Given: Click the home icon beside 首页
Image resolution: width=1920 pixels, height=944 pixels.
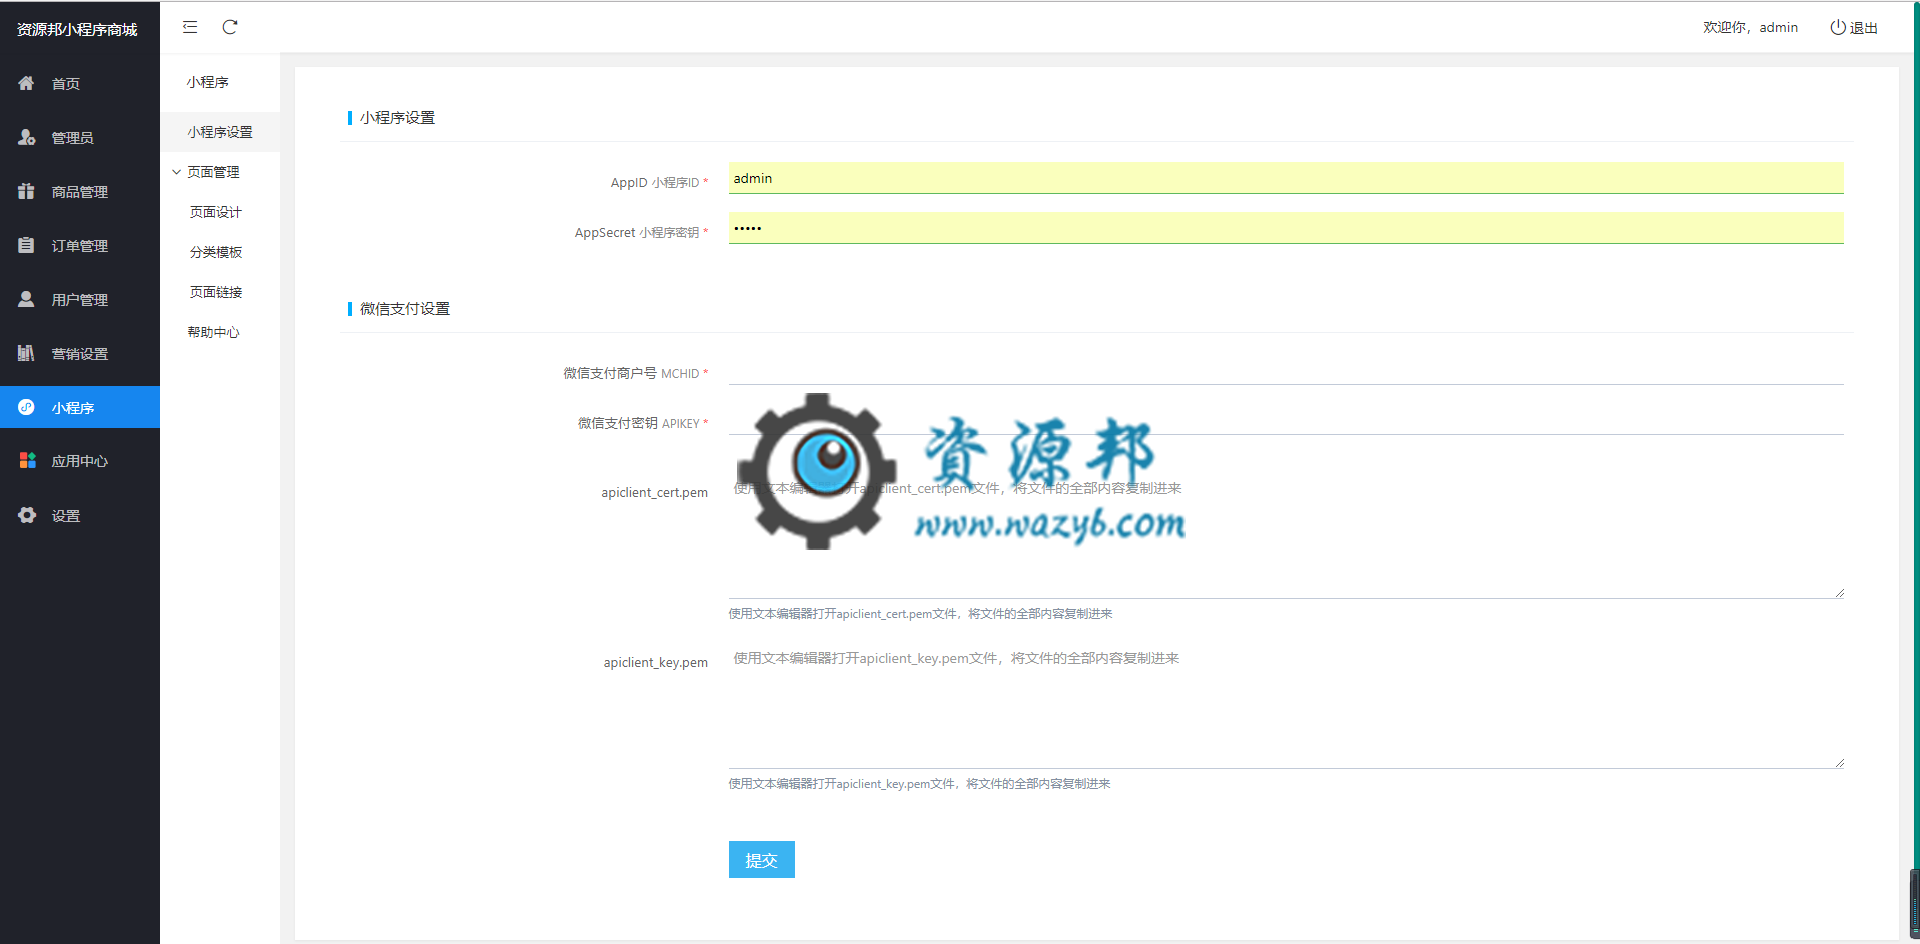Looking at the screenshot, I should pyautogui.click(x=26, y=83).
